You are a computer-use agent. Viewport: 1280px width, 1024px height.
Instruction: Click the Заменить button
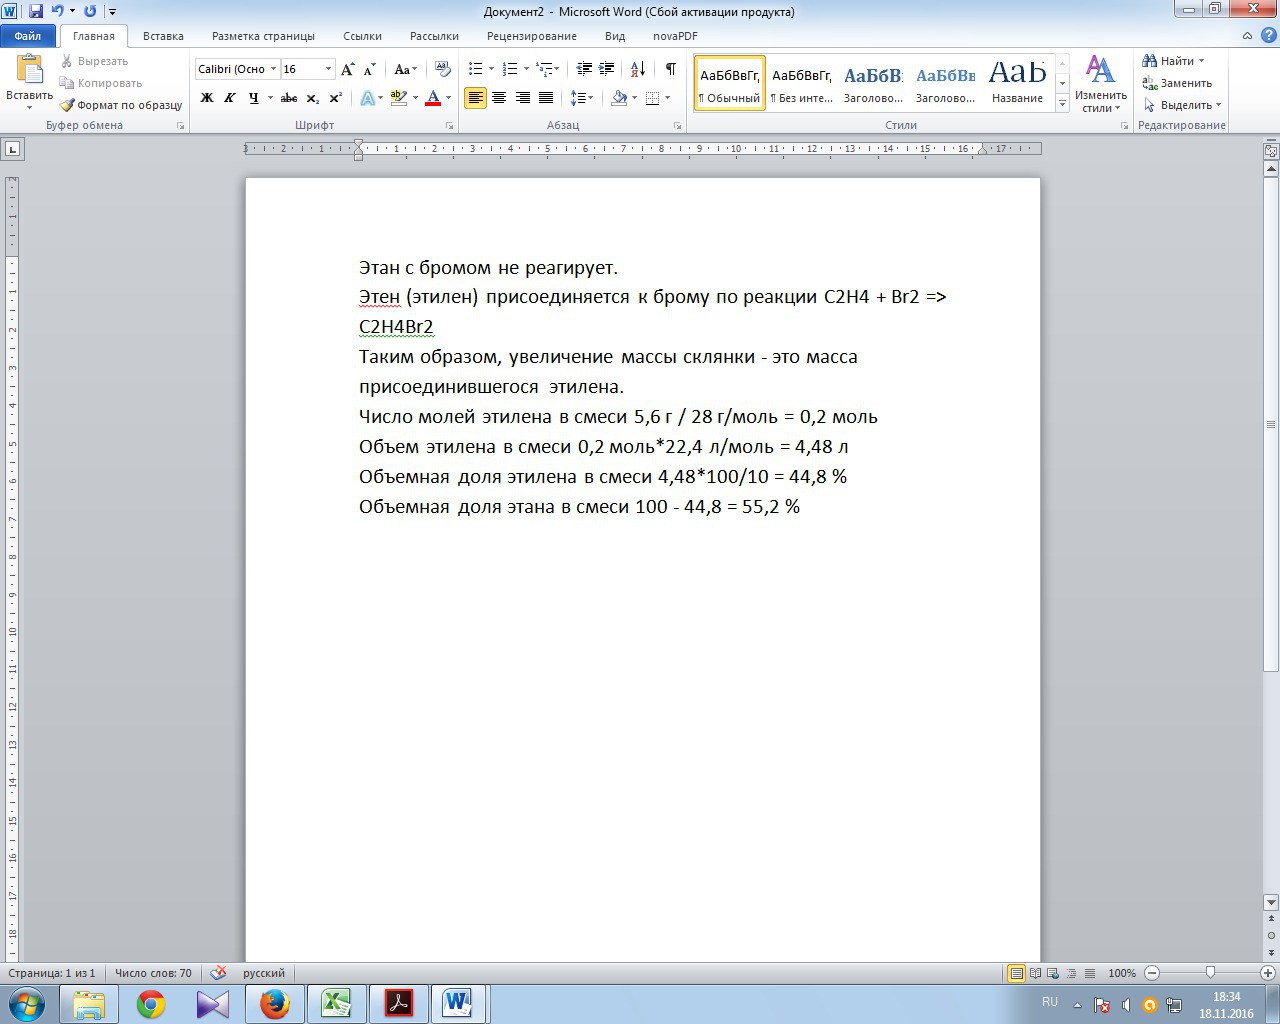[1178, 83]
